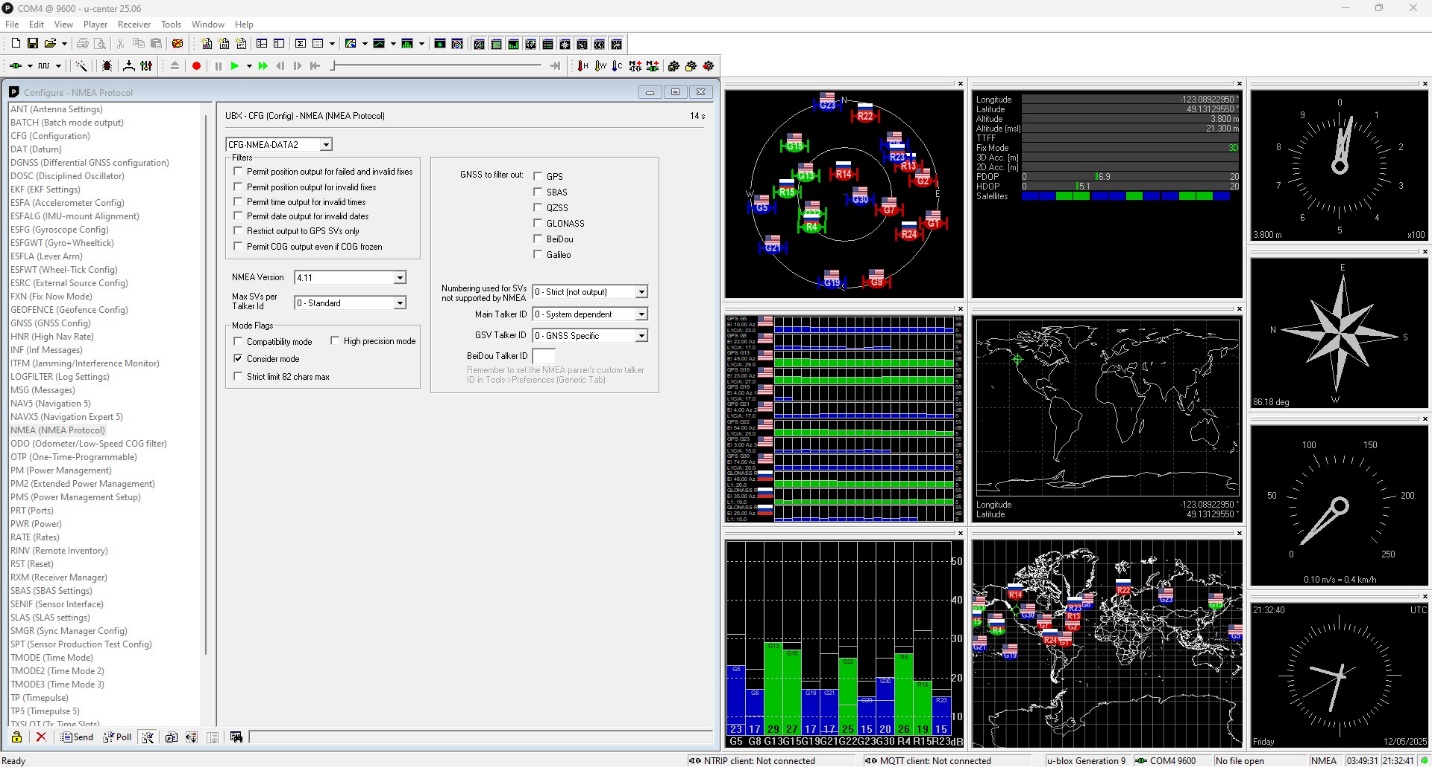Open the GSV Talker ID dropdown
The image size is (1432, 767).
(x=641, y=336)
